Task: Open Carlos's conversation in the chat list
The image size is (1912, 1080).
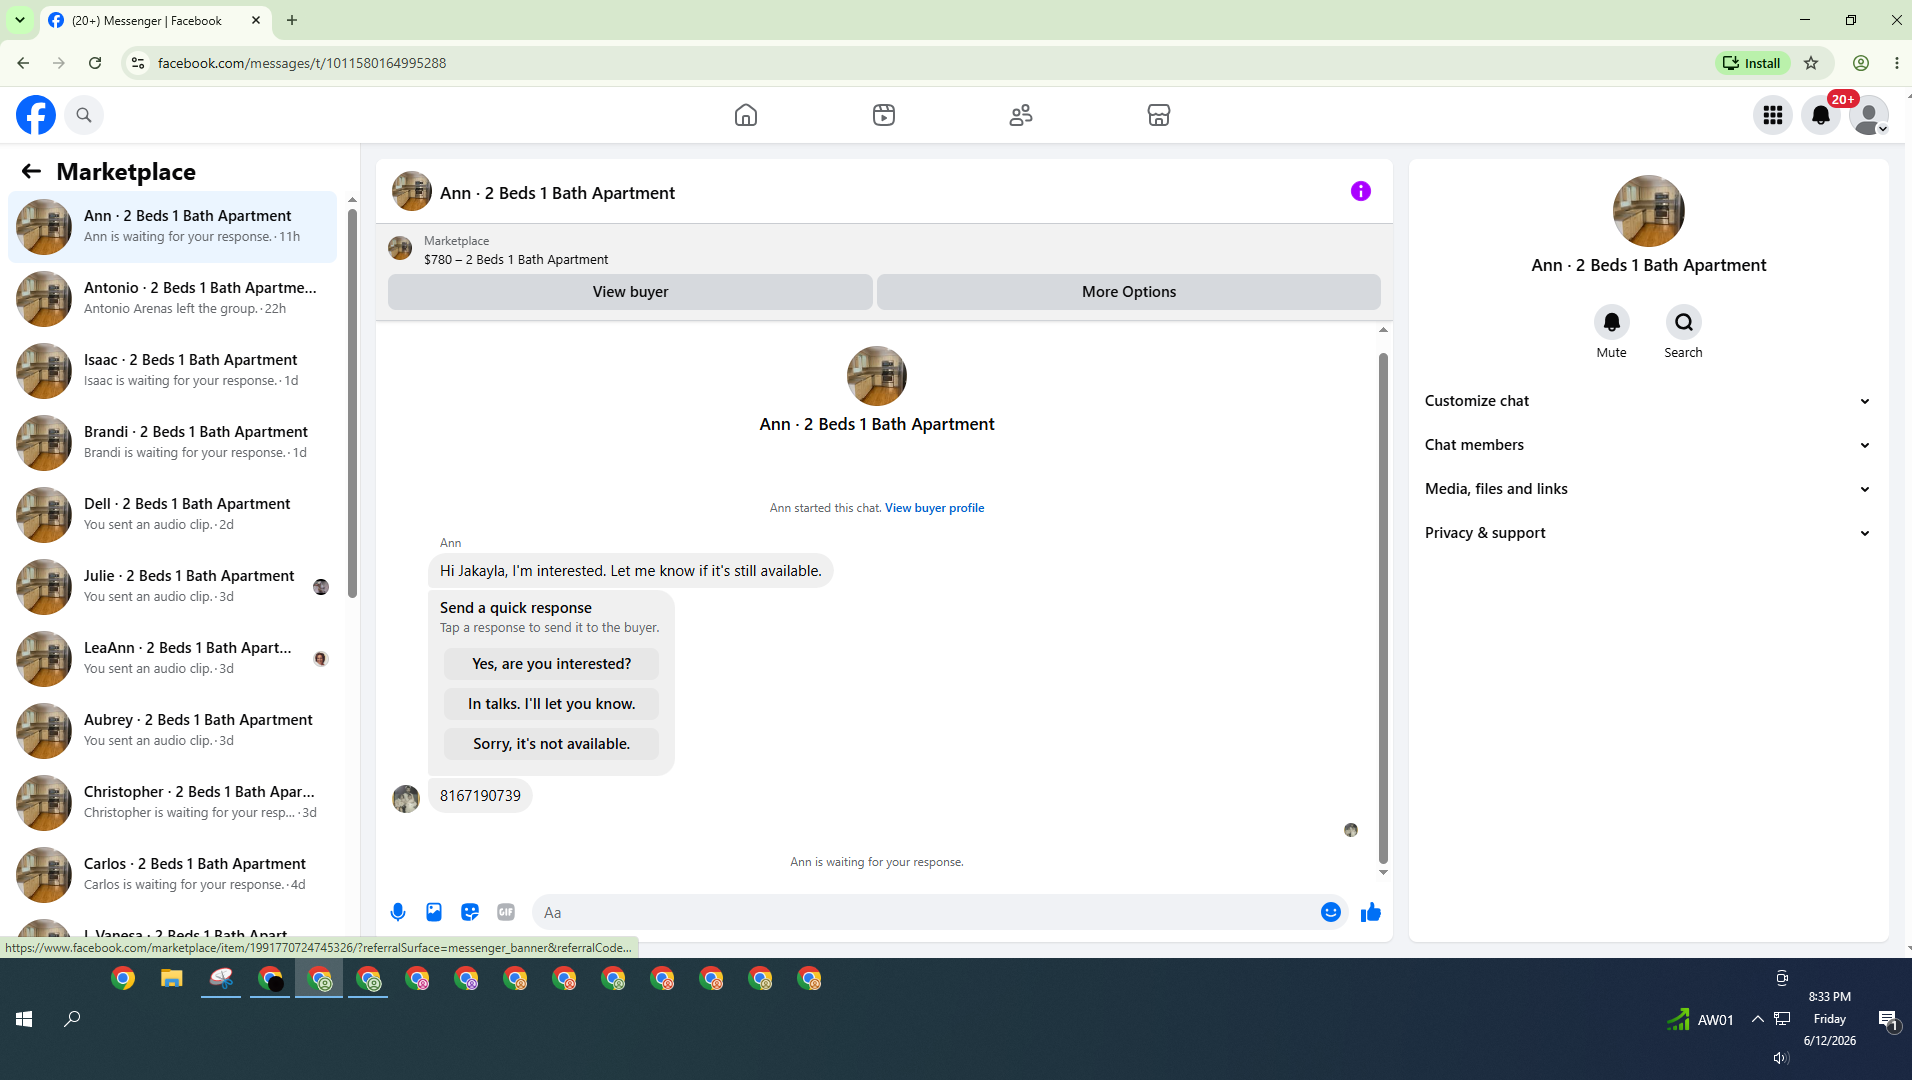Action: [172, 875]
